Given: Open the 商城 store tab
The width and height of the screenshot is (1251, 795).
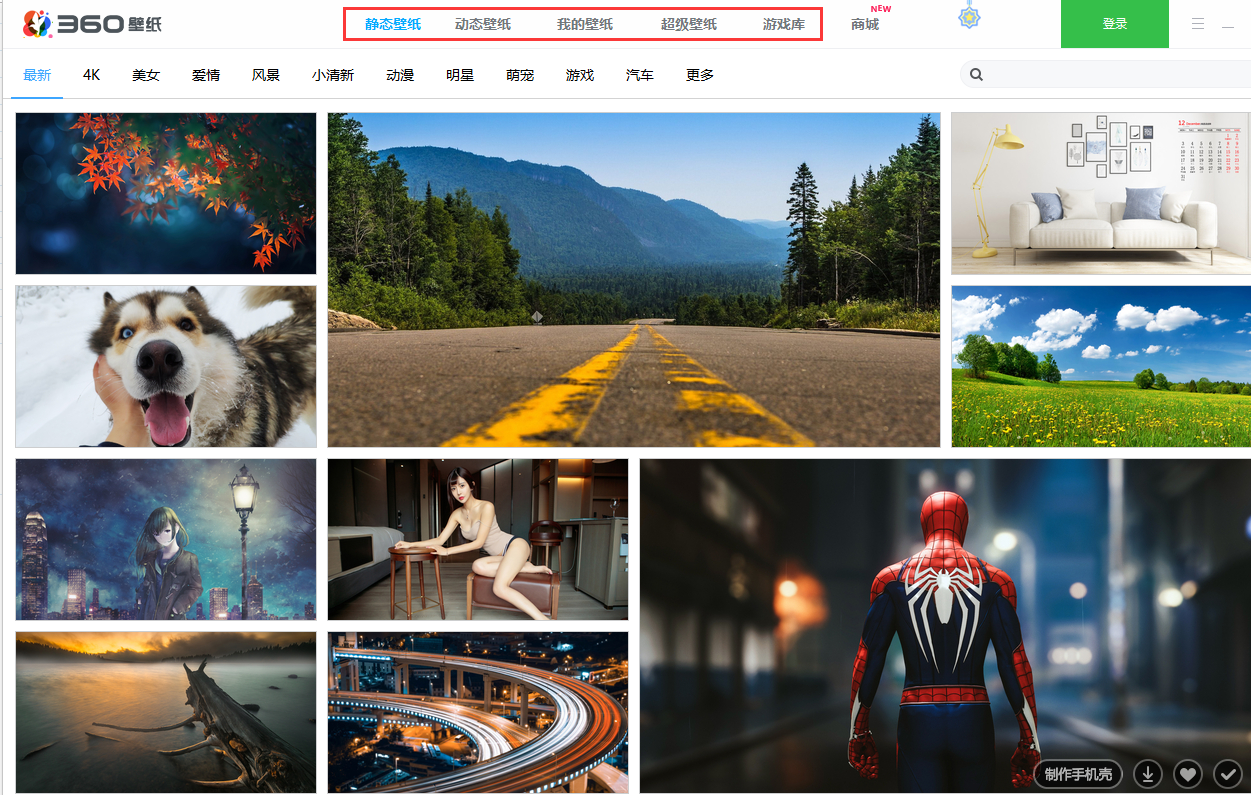Looking at the screenshot, I should [x=864, y=24].
